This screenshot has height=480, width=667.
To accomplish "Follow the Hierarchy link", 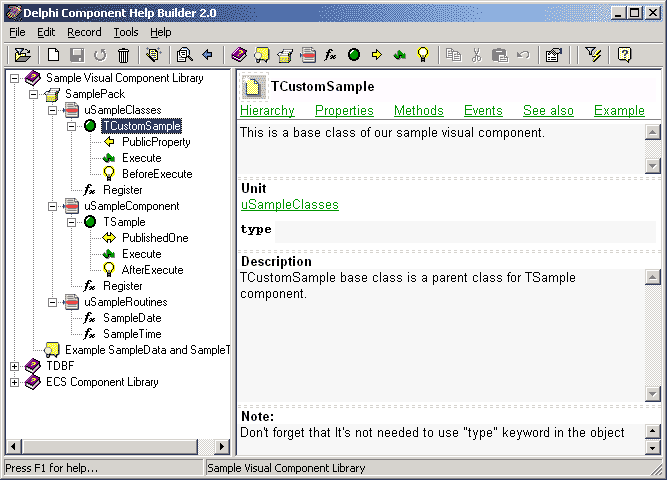I will [x=267, y=111].
